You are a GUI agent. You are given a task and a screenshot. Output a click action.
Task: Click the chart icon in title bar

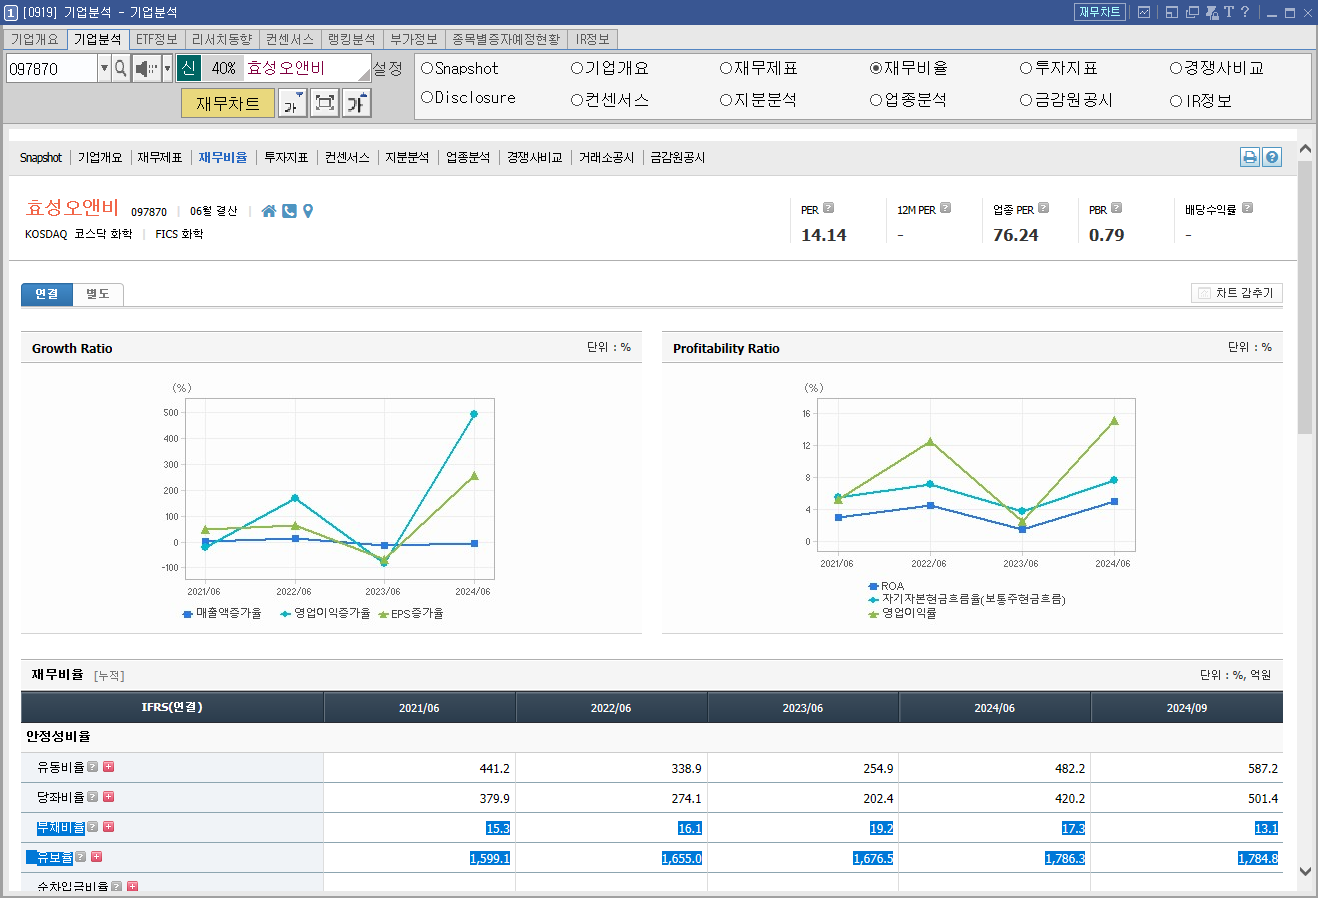coord(1144,12)
